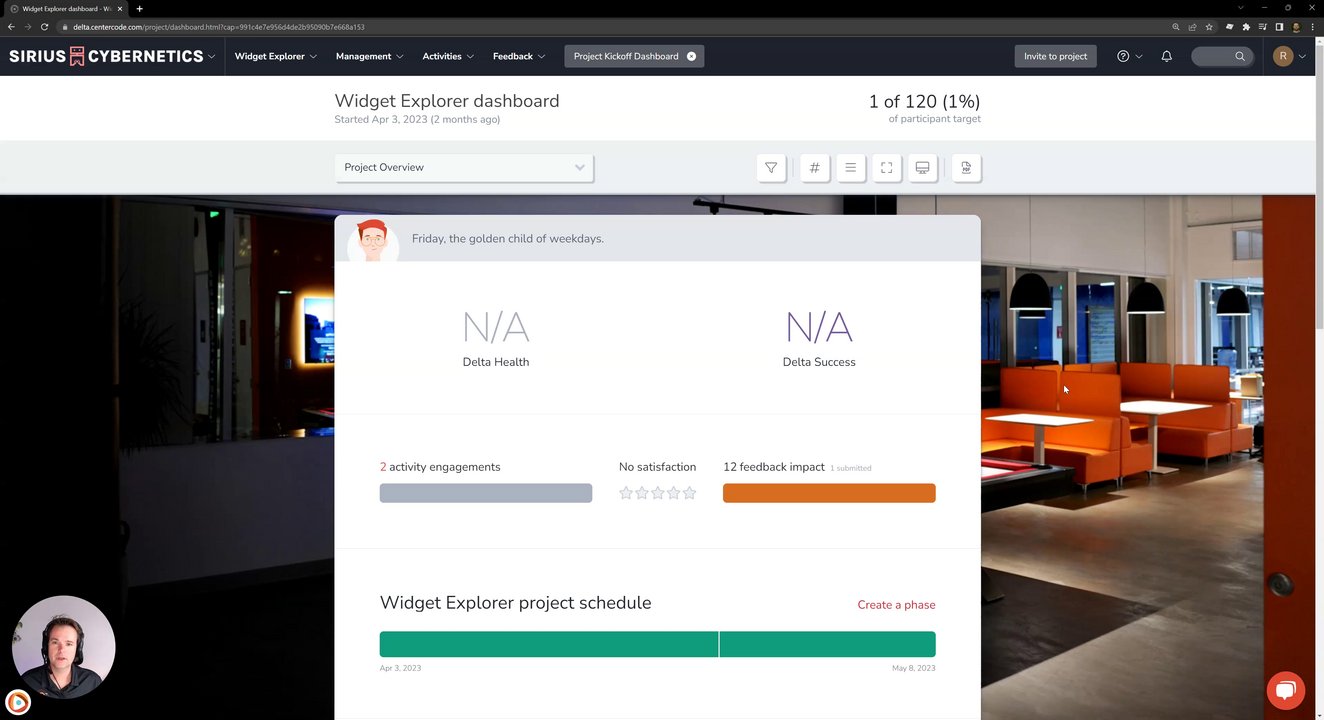Click the first satisfaction star
This screenshot has width=1324, height=720.
pos(626,493)
